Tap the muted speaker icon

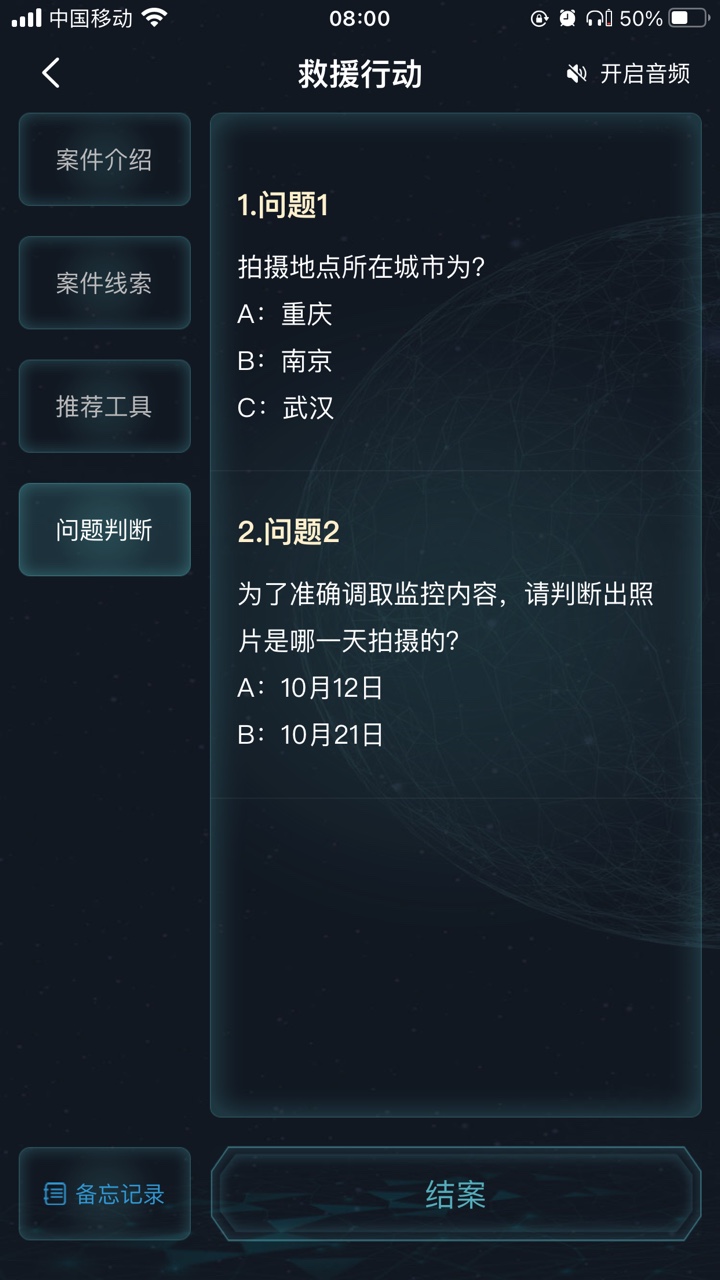[x=576, y=74]
